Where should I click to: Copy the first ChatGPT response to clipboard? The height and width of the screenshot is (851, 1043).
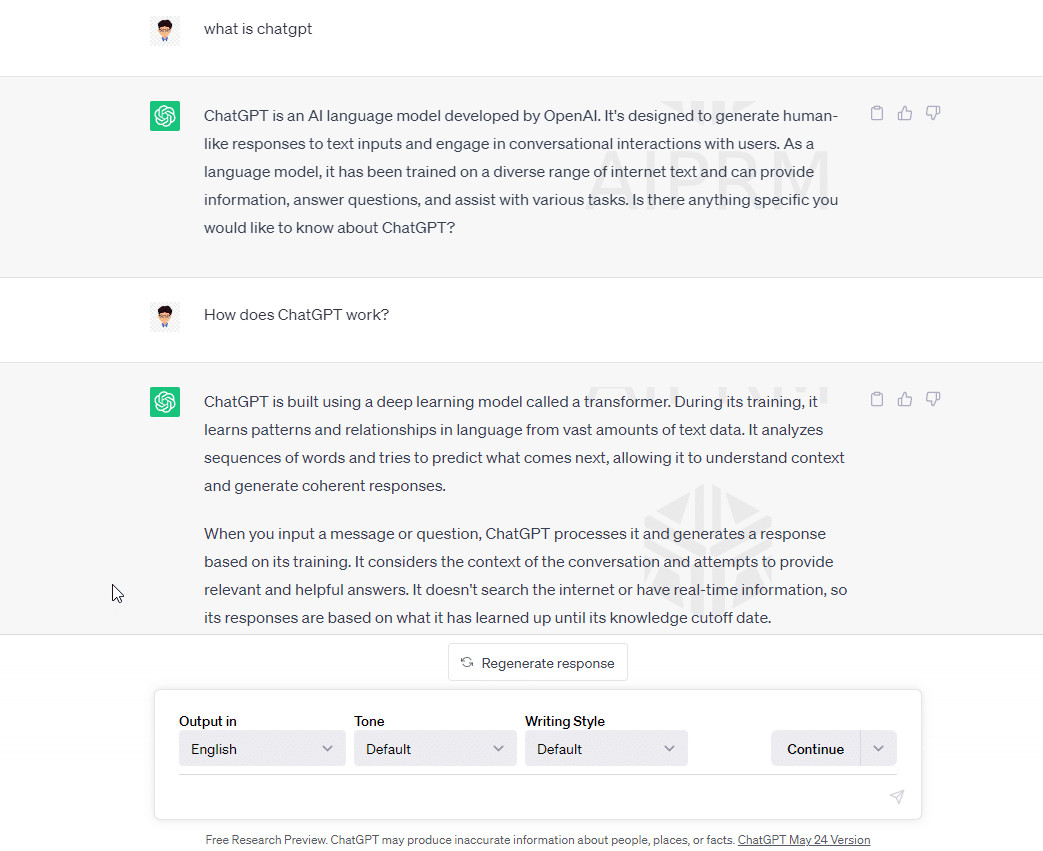tap(877, 113)
